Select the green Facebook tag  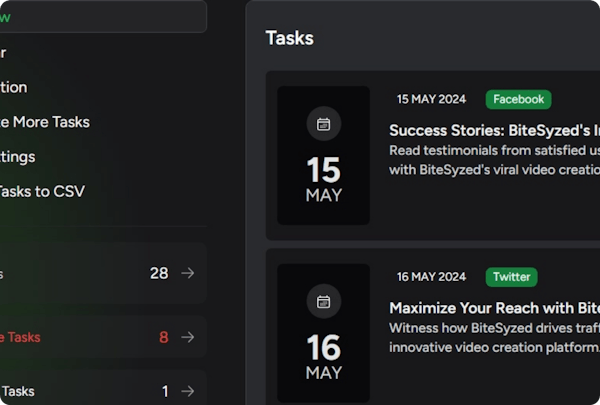point(518,99)
